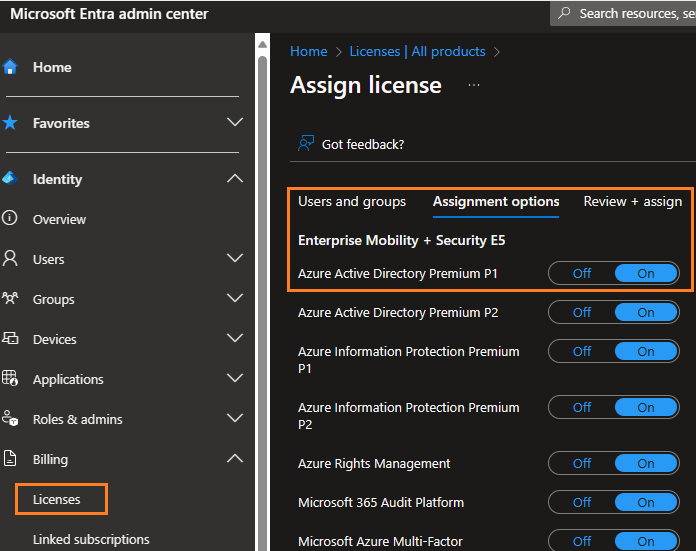
Task: Click the Enterprise Mobility + Security E5 heading
Action: click(x=401, y=240)
